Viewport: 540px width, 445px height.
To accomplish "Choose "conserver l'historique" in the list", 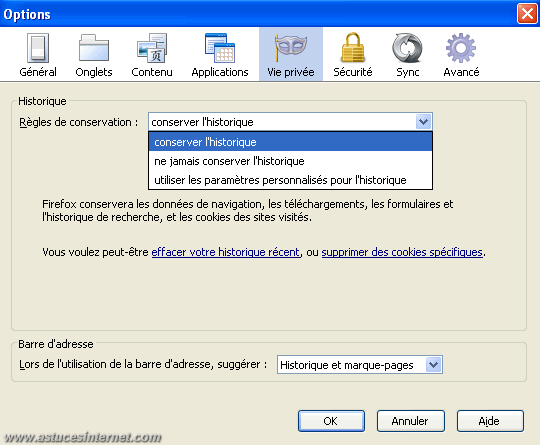I will pos(290,142).
